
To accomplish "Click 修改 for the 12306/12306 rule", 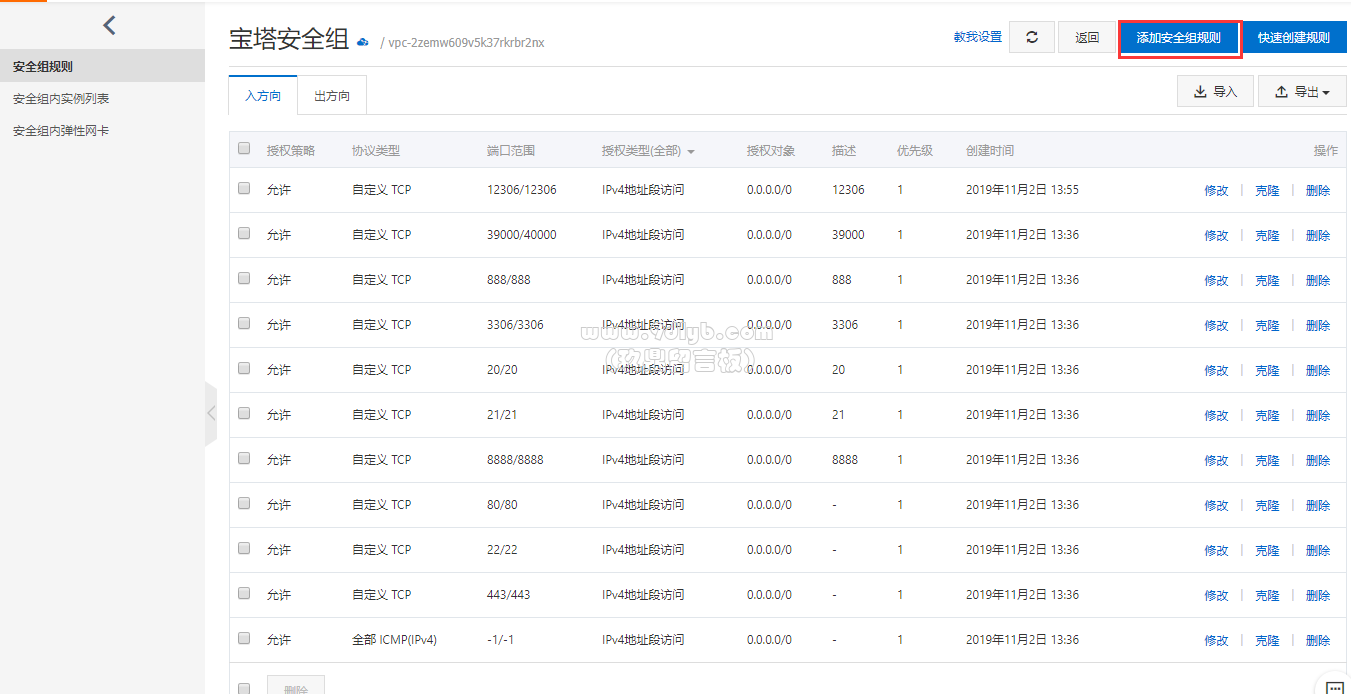I will pos(1216,190).
